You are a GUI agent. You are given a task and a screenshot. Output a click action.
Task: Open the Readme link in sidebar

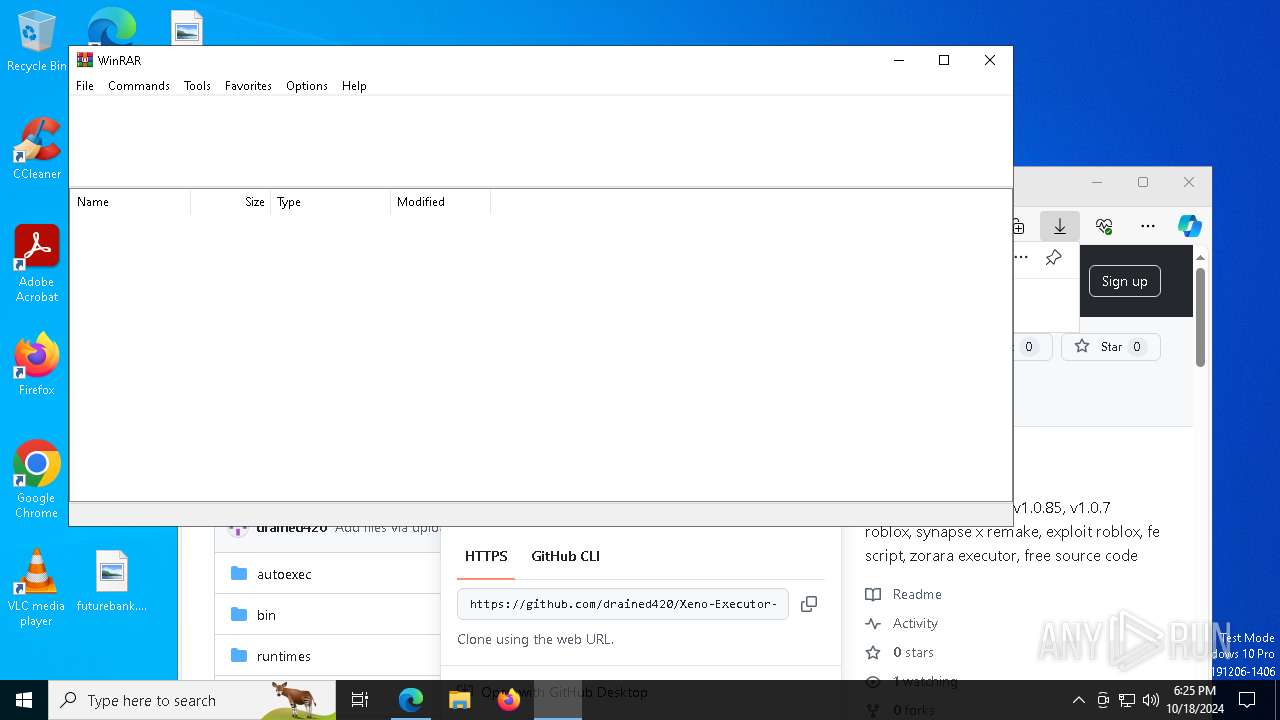(917, 594)
